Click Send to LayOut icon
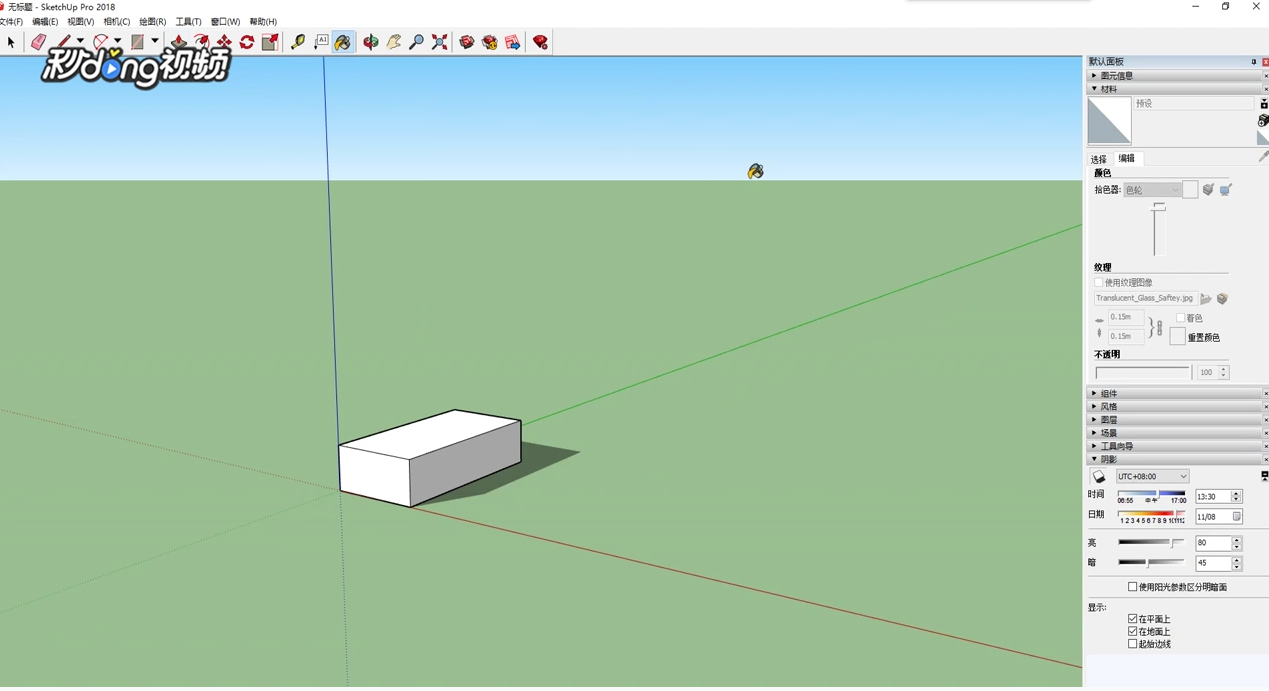This screenshot has width=1269, height=691. click(x=513, y=42)
